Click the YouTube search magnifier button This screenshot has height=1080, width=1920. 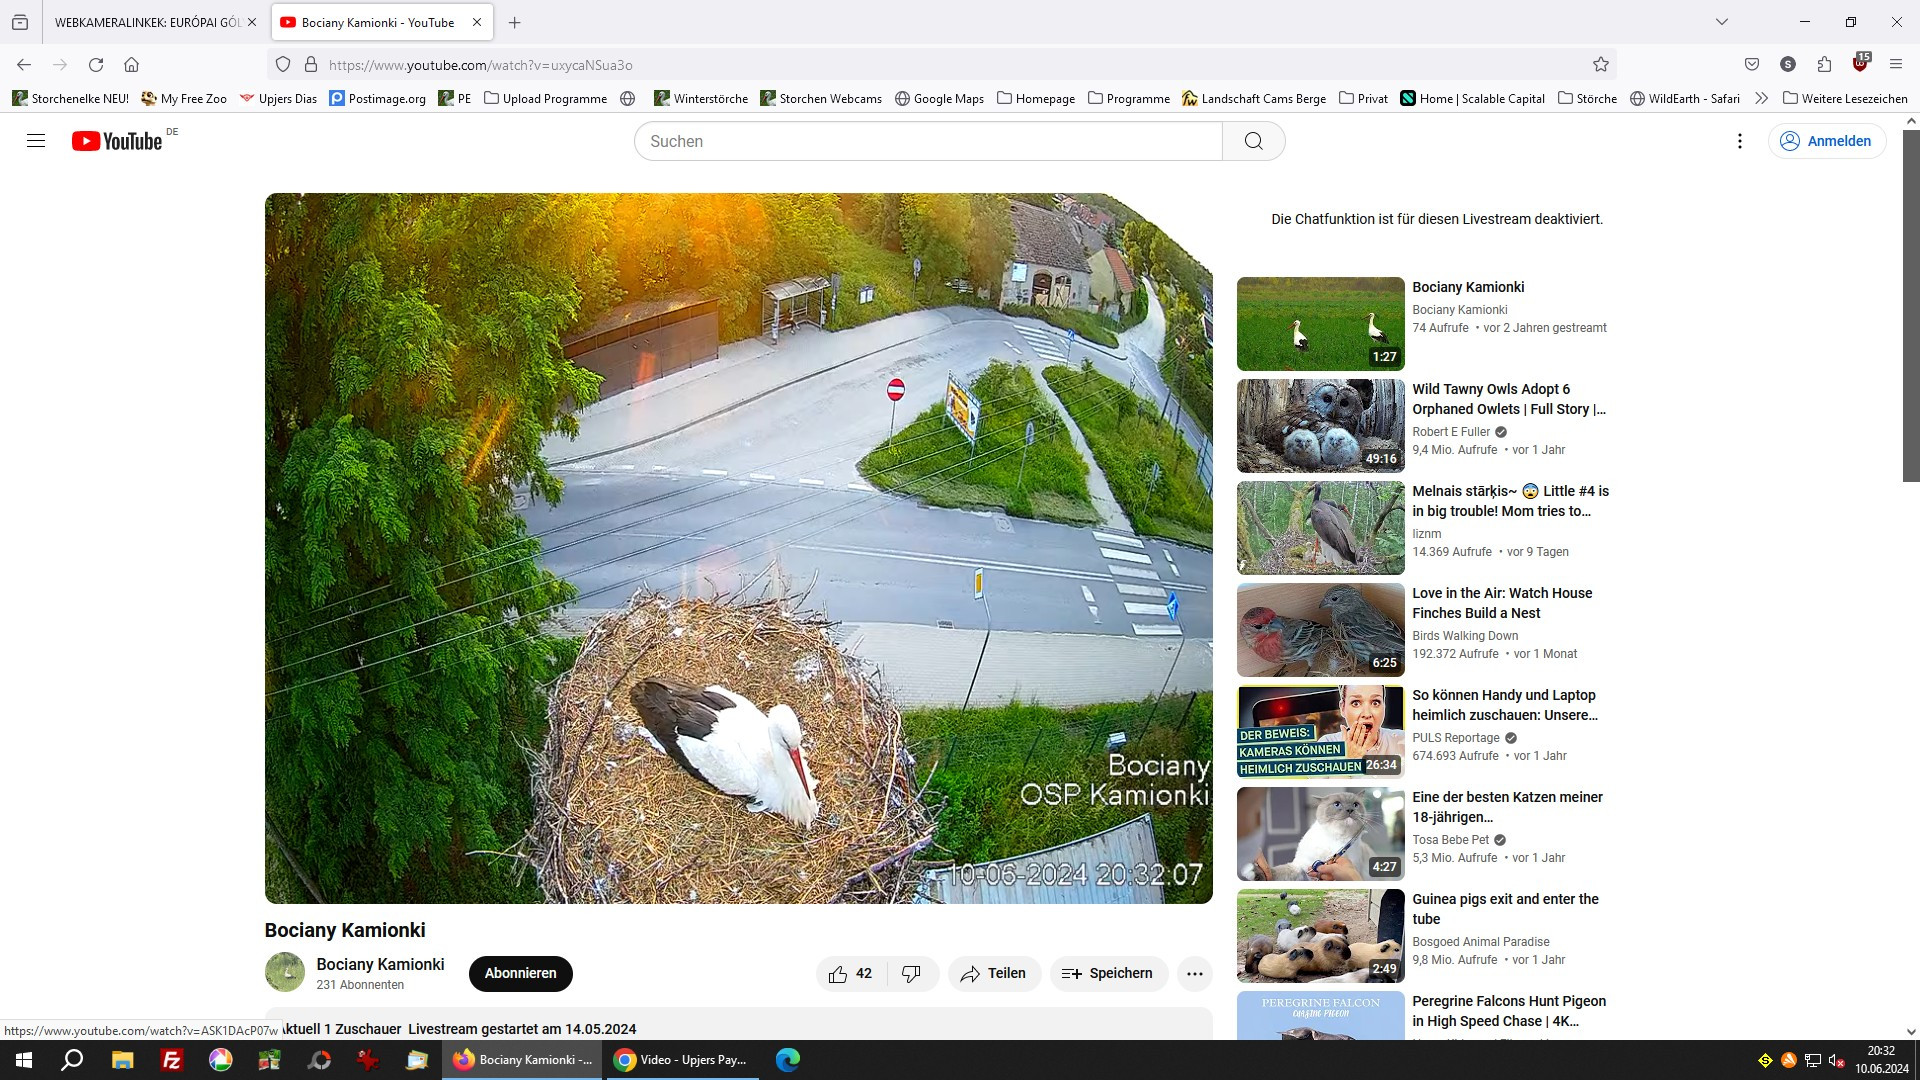tap(1253, 141)
